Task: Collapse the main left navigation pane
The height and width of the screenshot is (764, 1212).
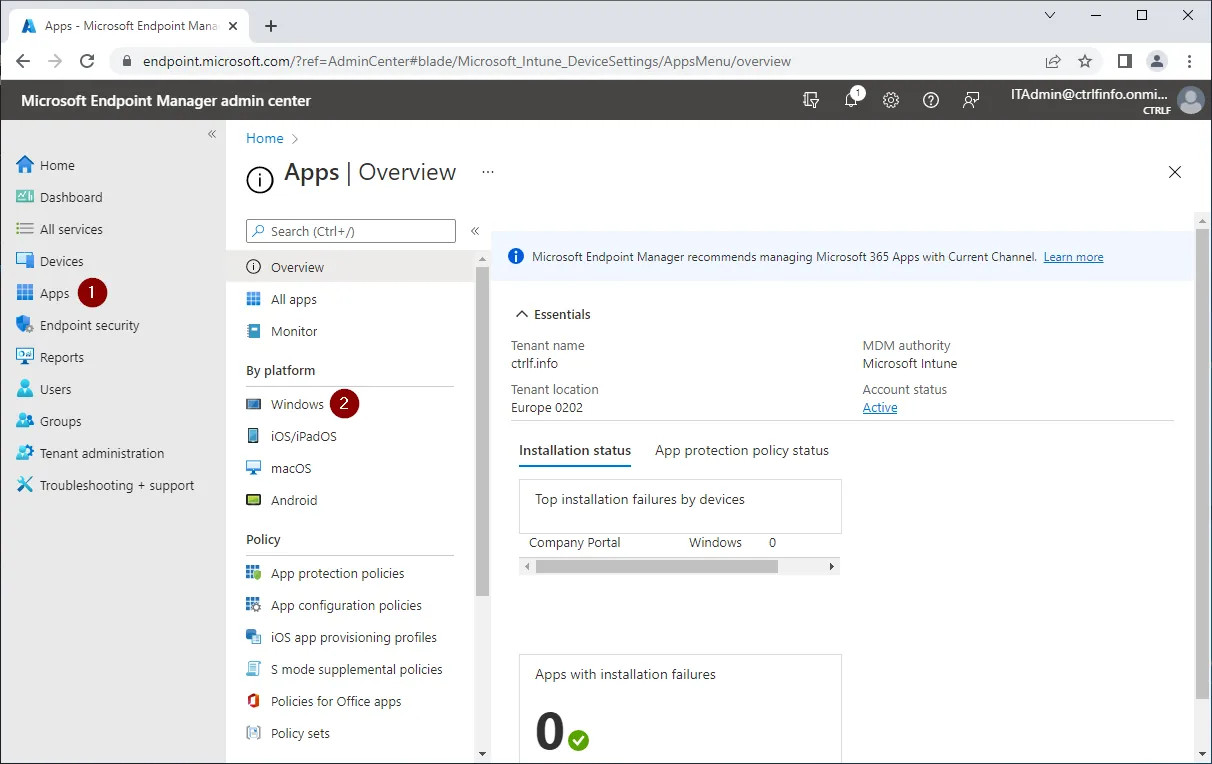Action: (x=212, y=134)
